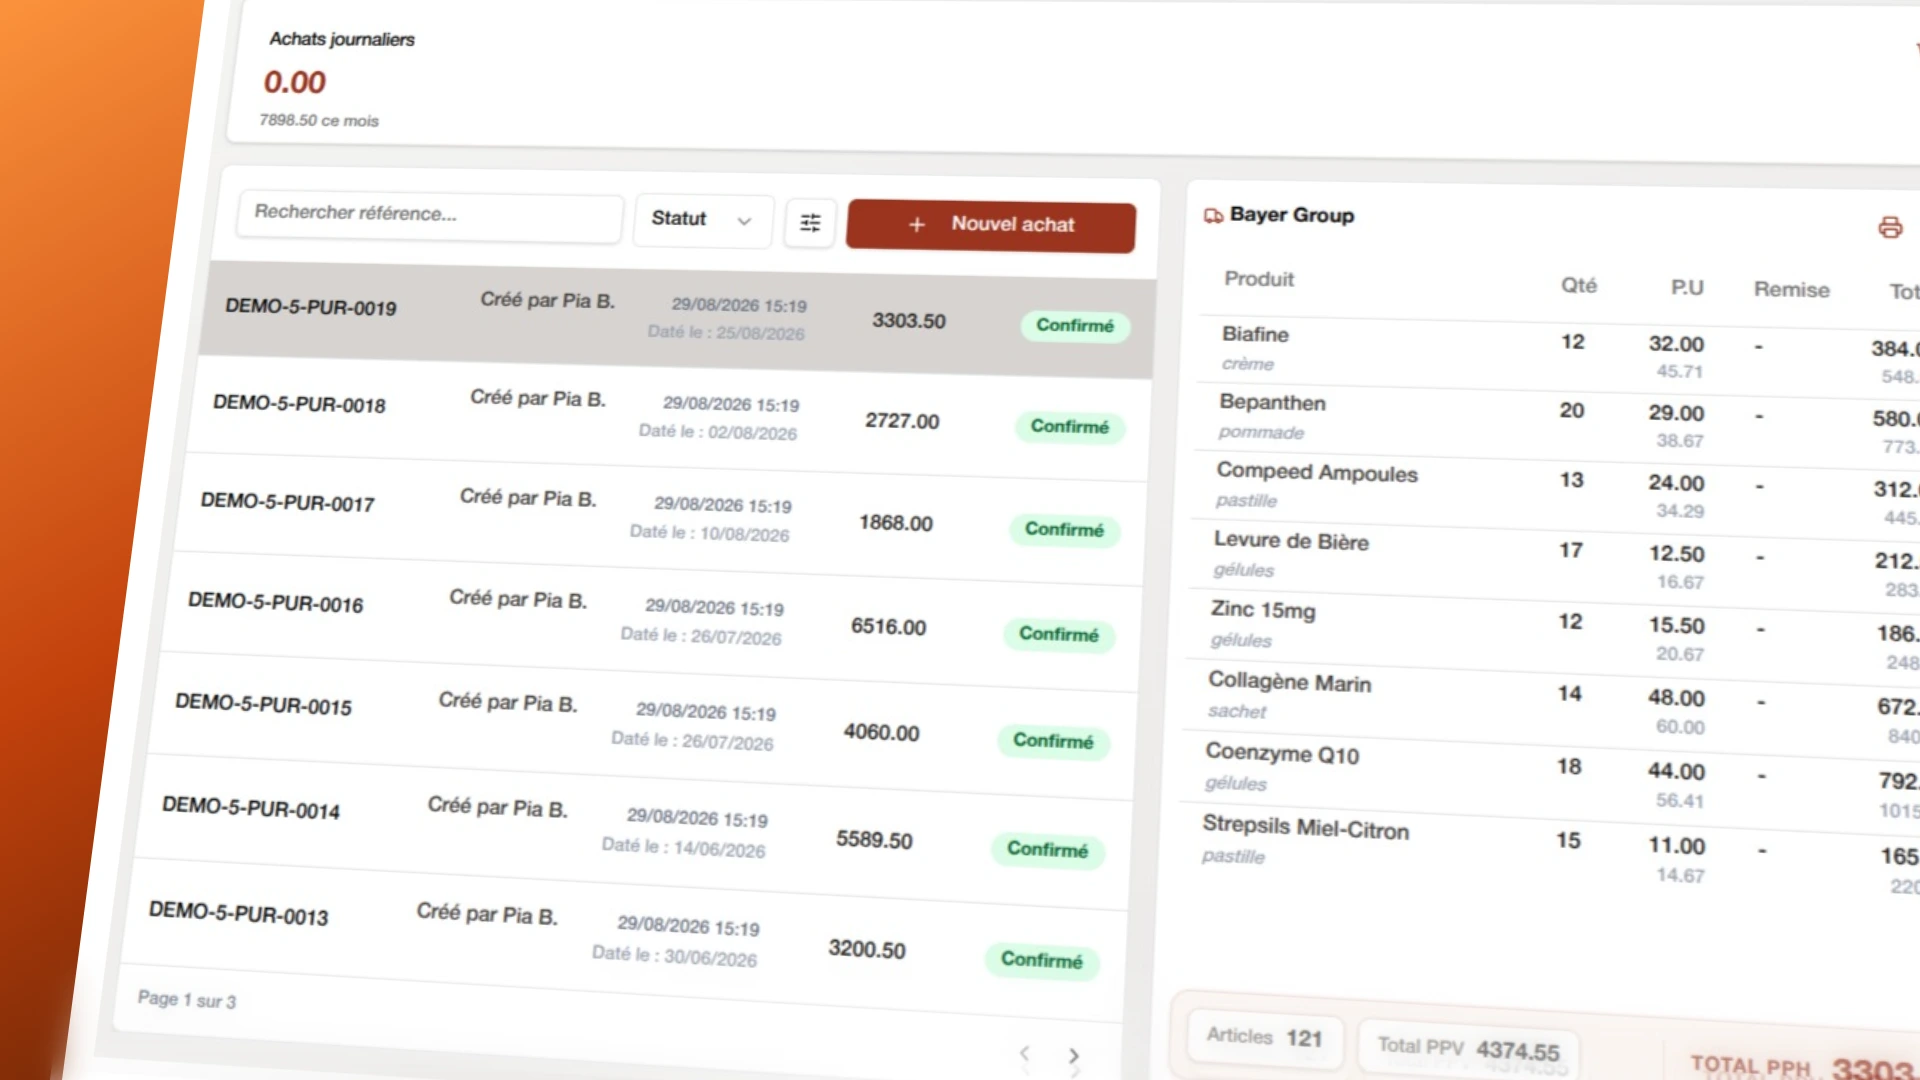Go to the previous page arrow
The height and width of the screenshot is (1080, 1920).
1024,1053
